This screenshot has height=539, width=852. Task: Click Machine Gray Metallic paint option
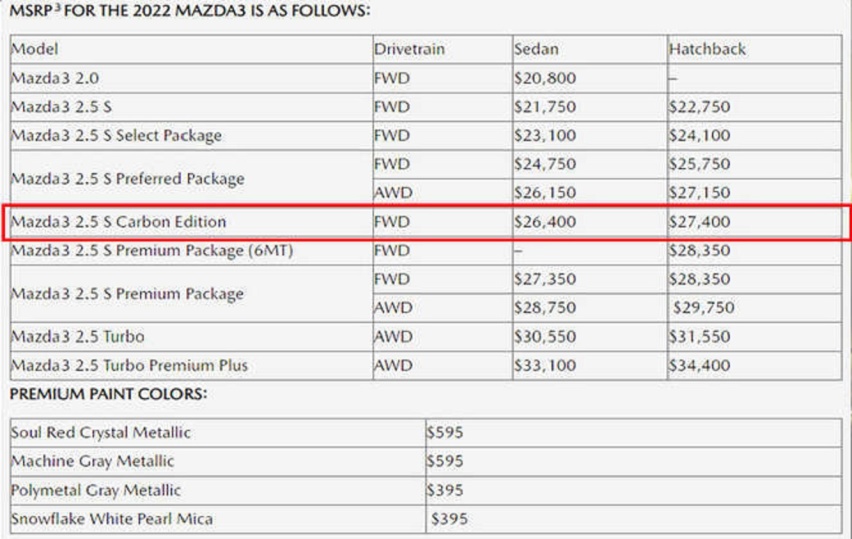92,461
